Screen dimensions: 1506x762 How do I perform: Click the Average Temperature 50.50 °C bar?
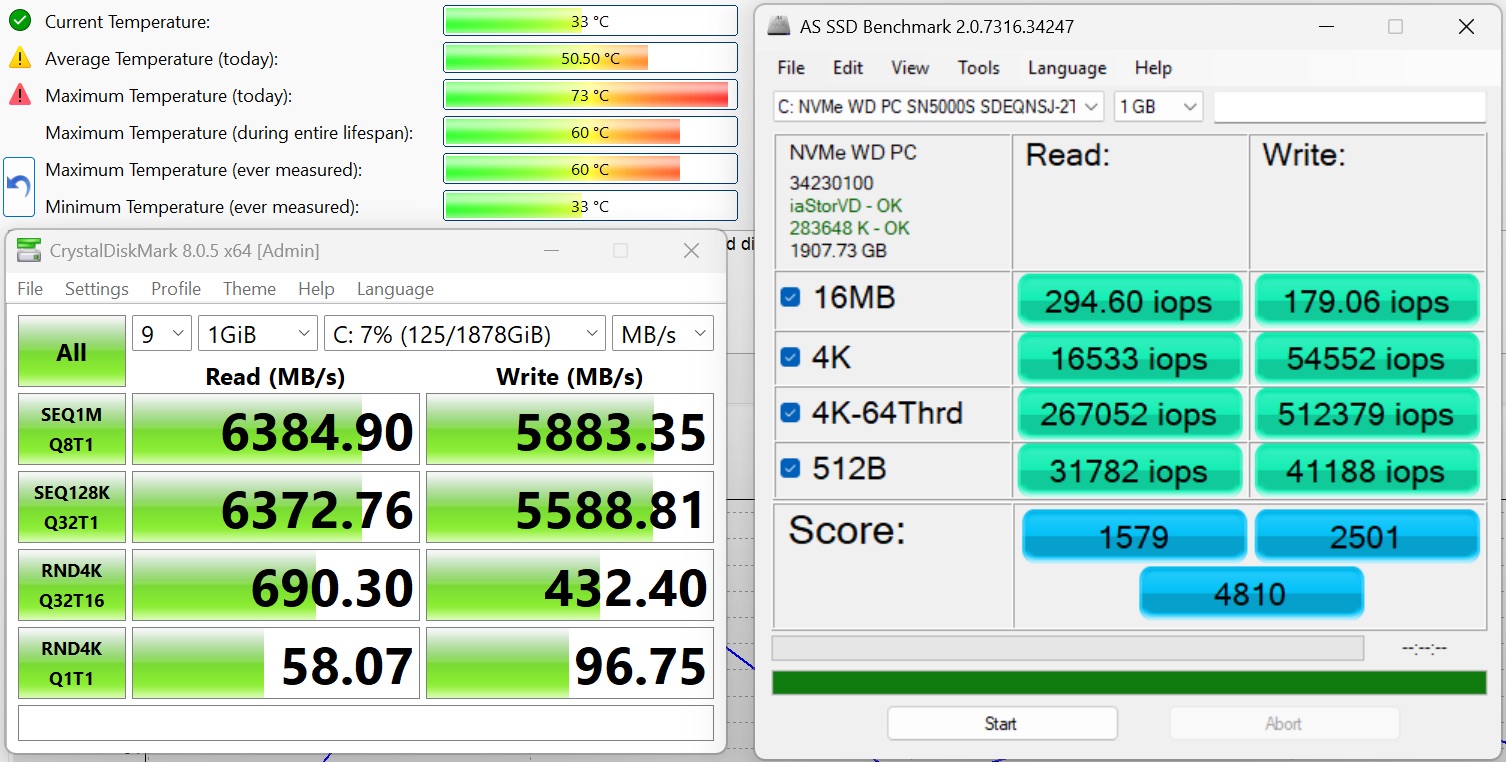point(590,58)
